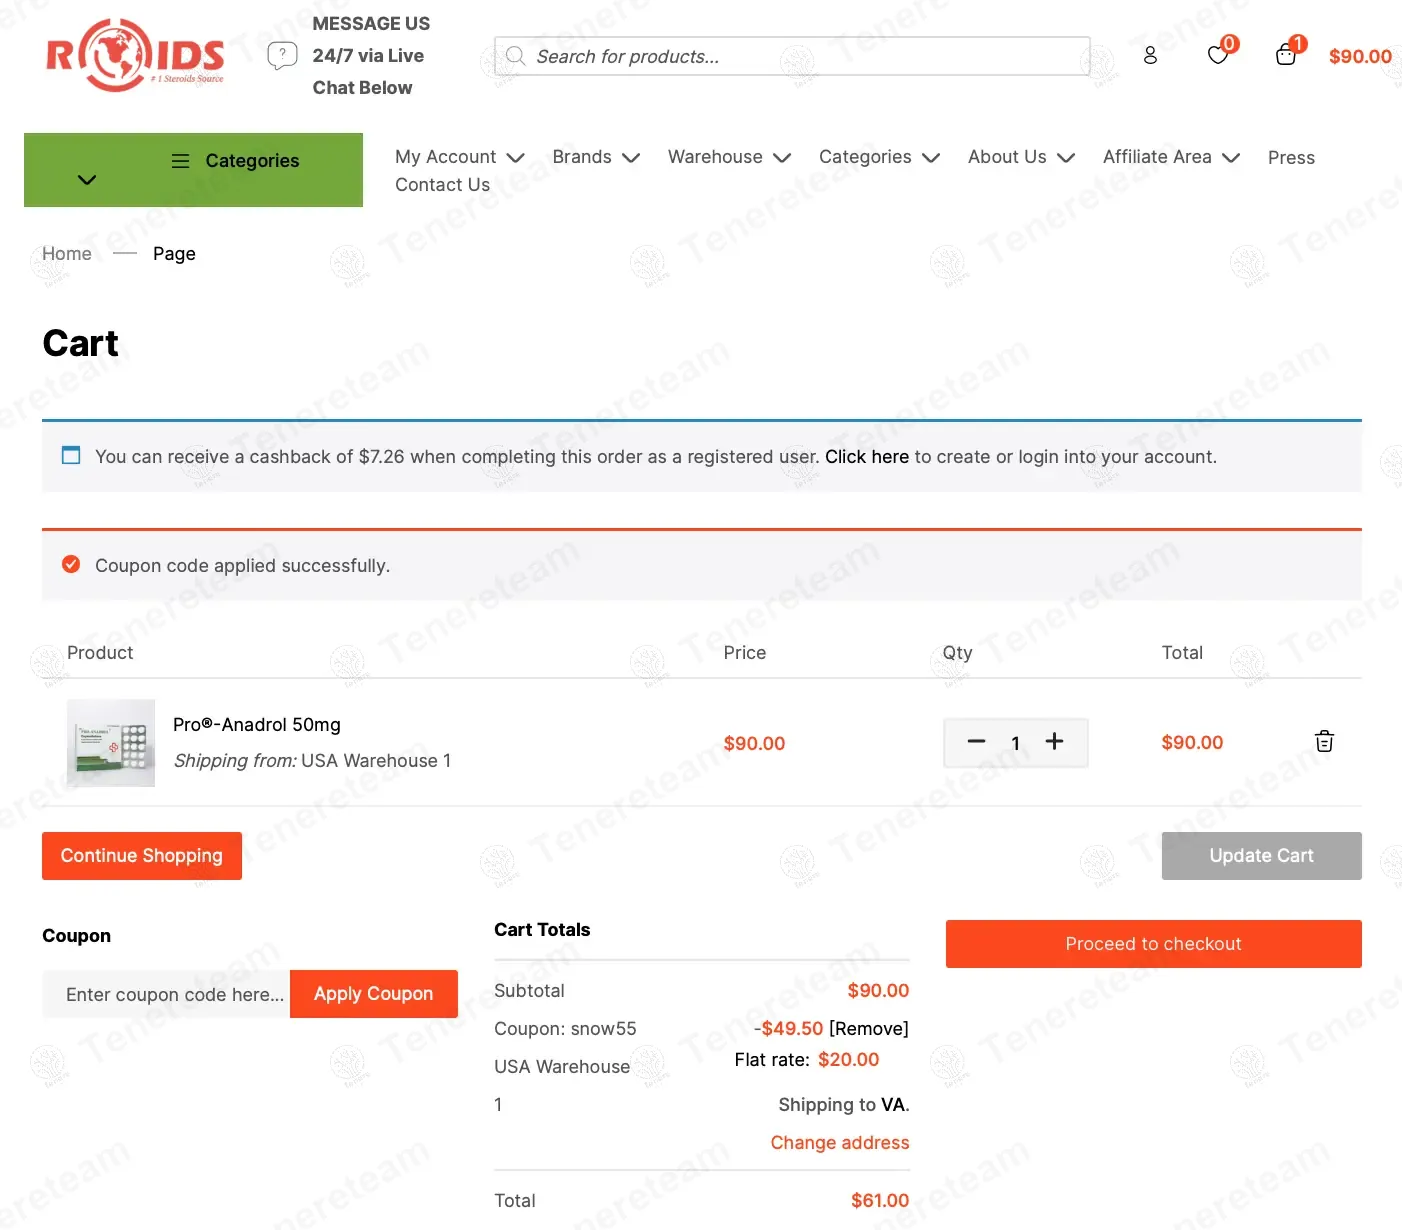Open the Contact Us menu item
The width and height of the screenshot is (1402, 1230).
442,184
